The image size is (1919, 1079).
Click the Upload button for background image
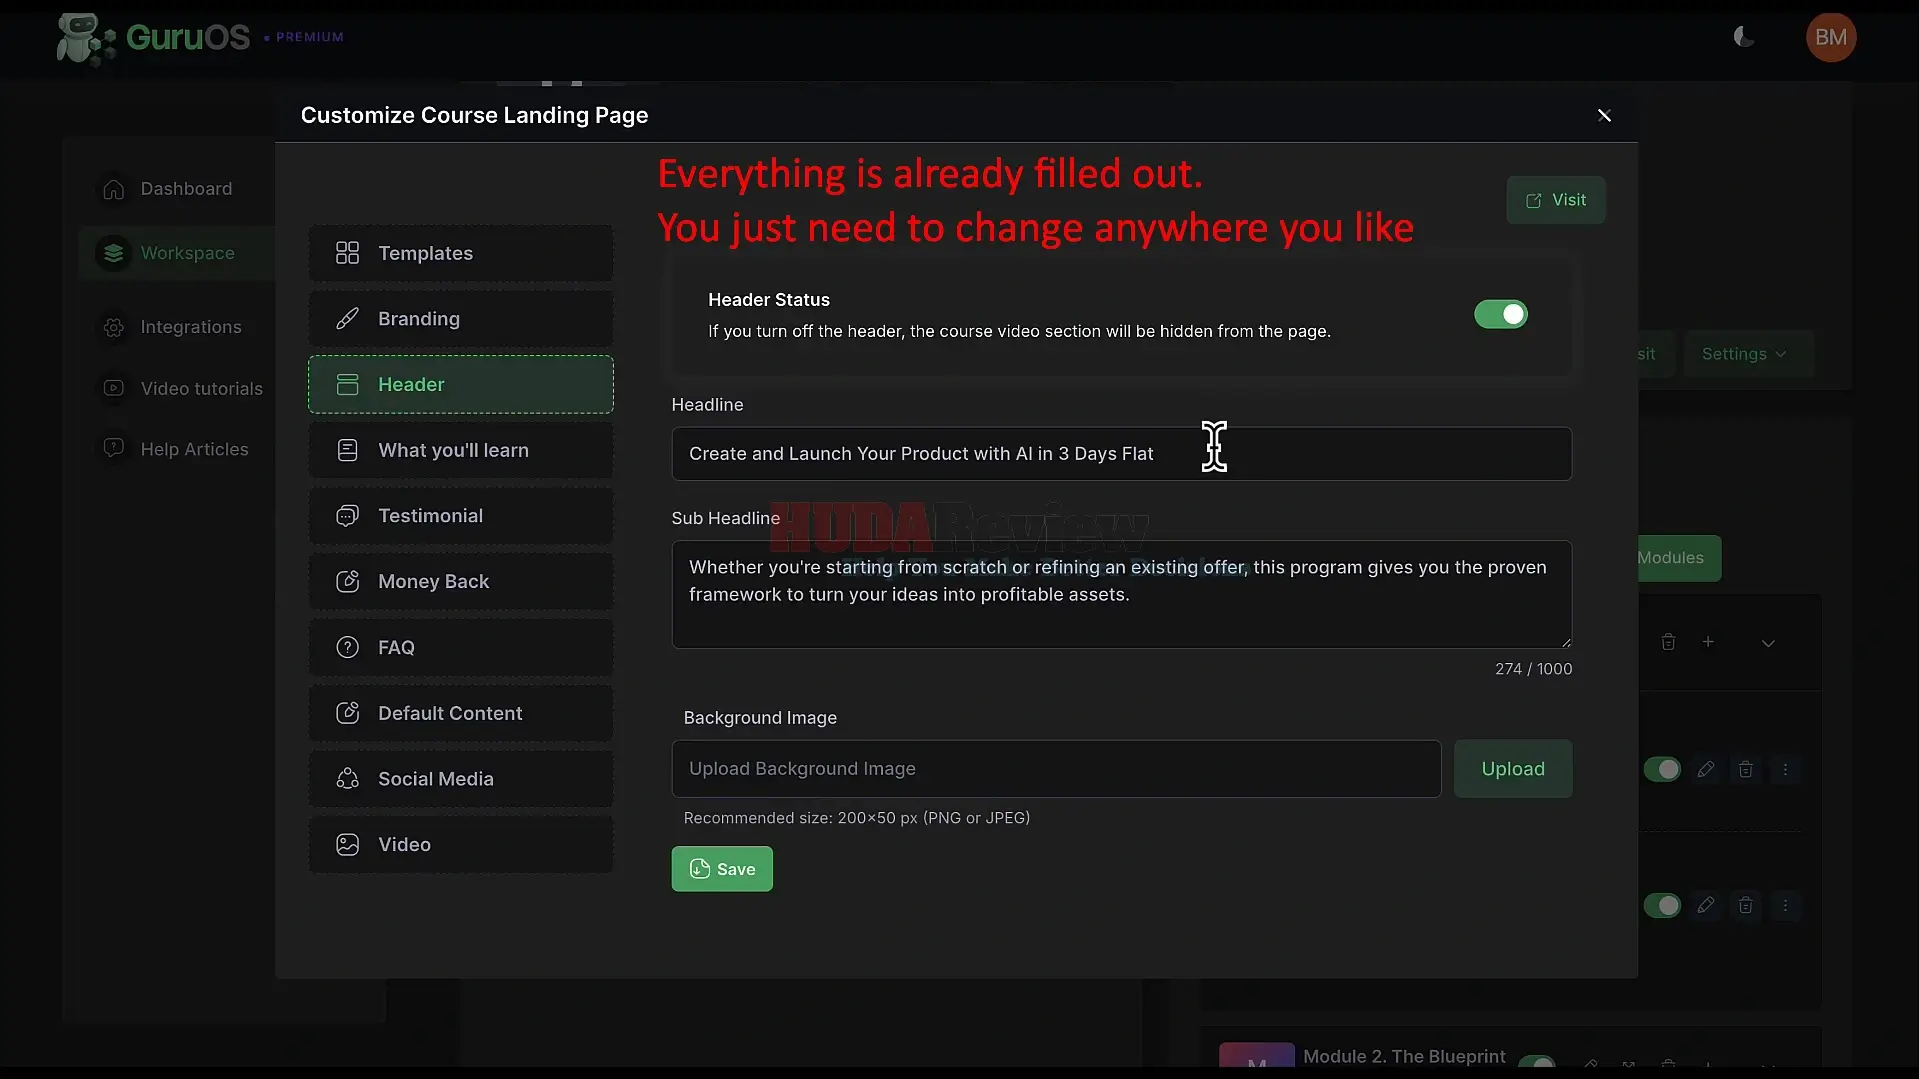coord(1513,769)
